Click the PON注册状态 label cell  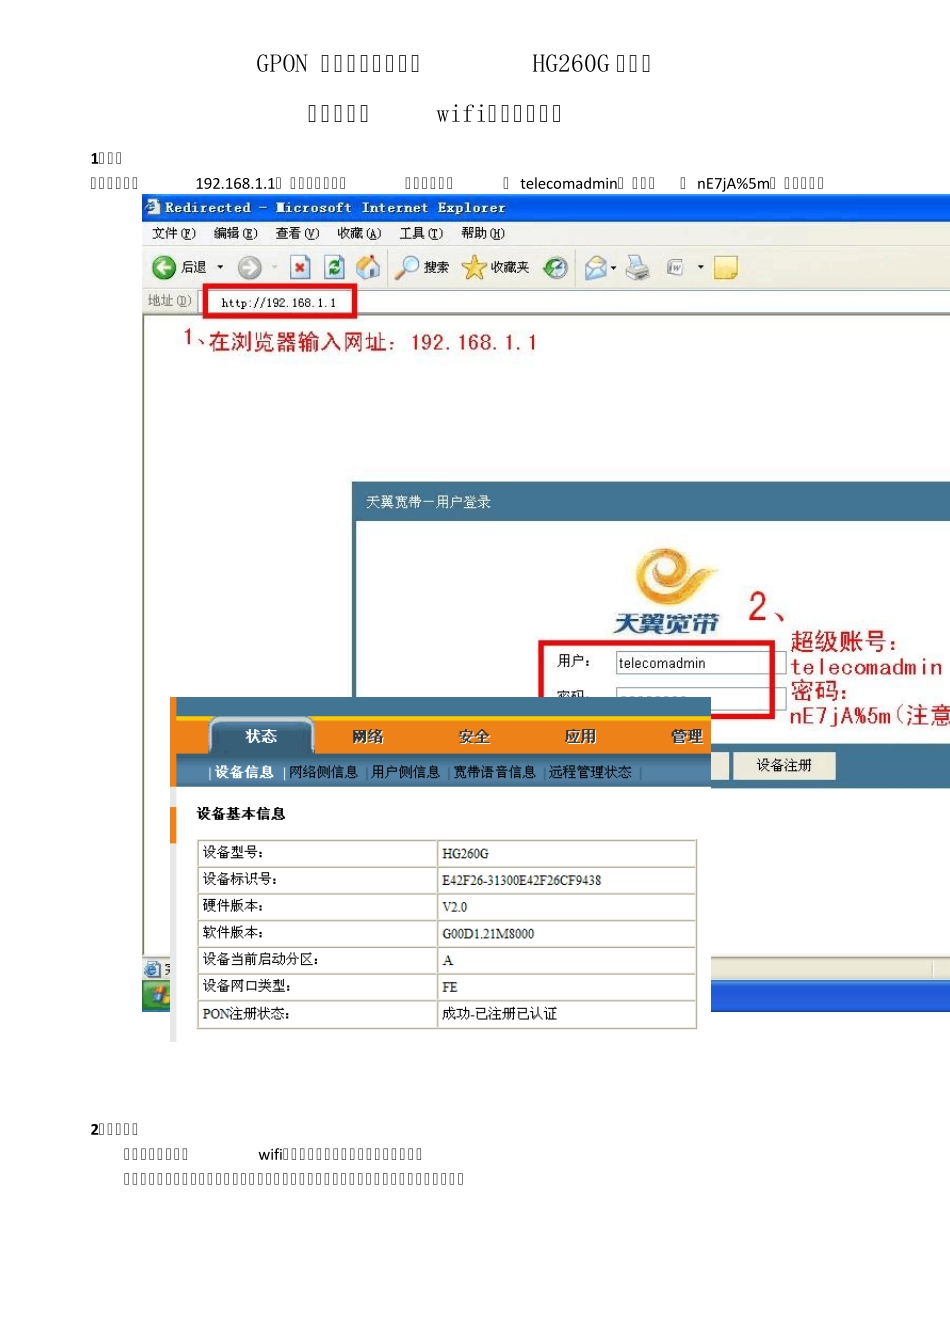pyautogui.click(x=318, y=1013)
